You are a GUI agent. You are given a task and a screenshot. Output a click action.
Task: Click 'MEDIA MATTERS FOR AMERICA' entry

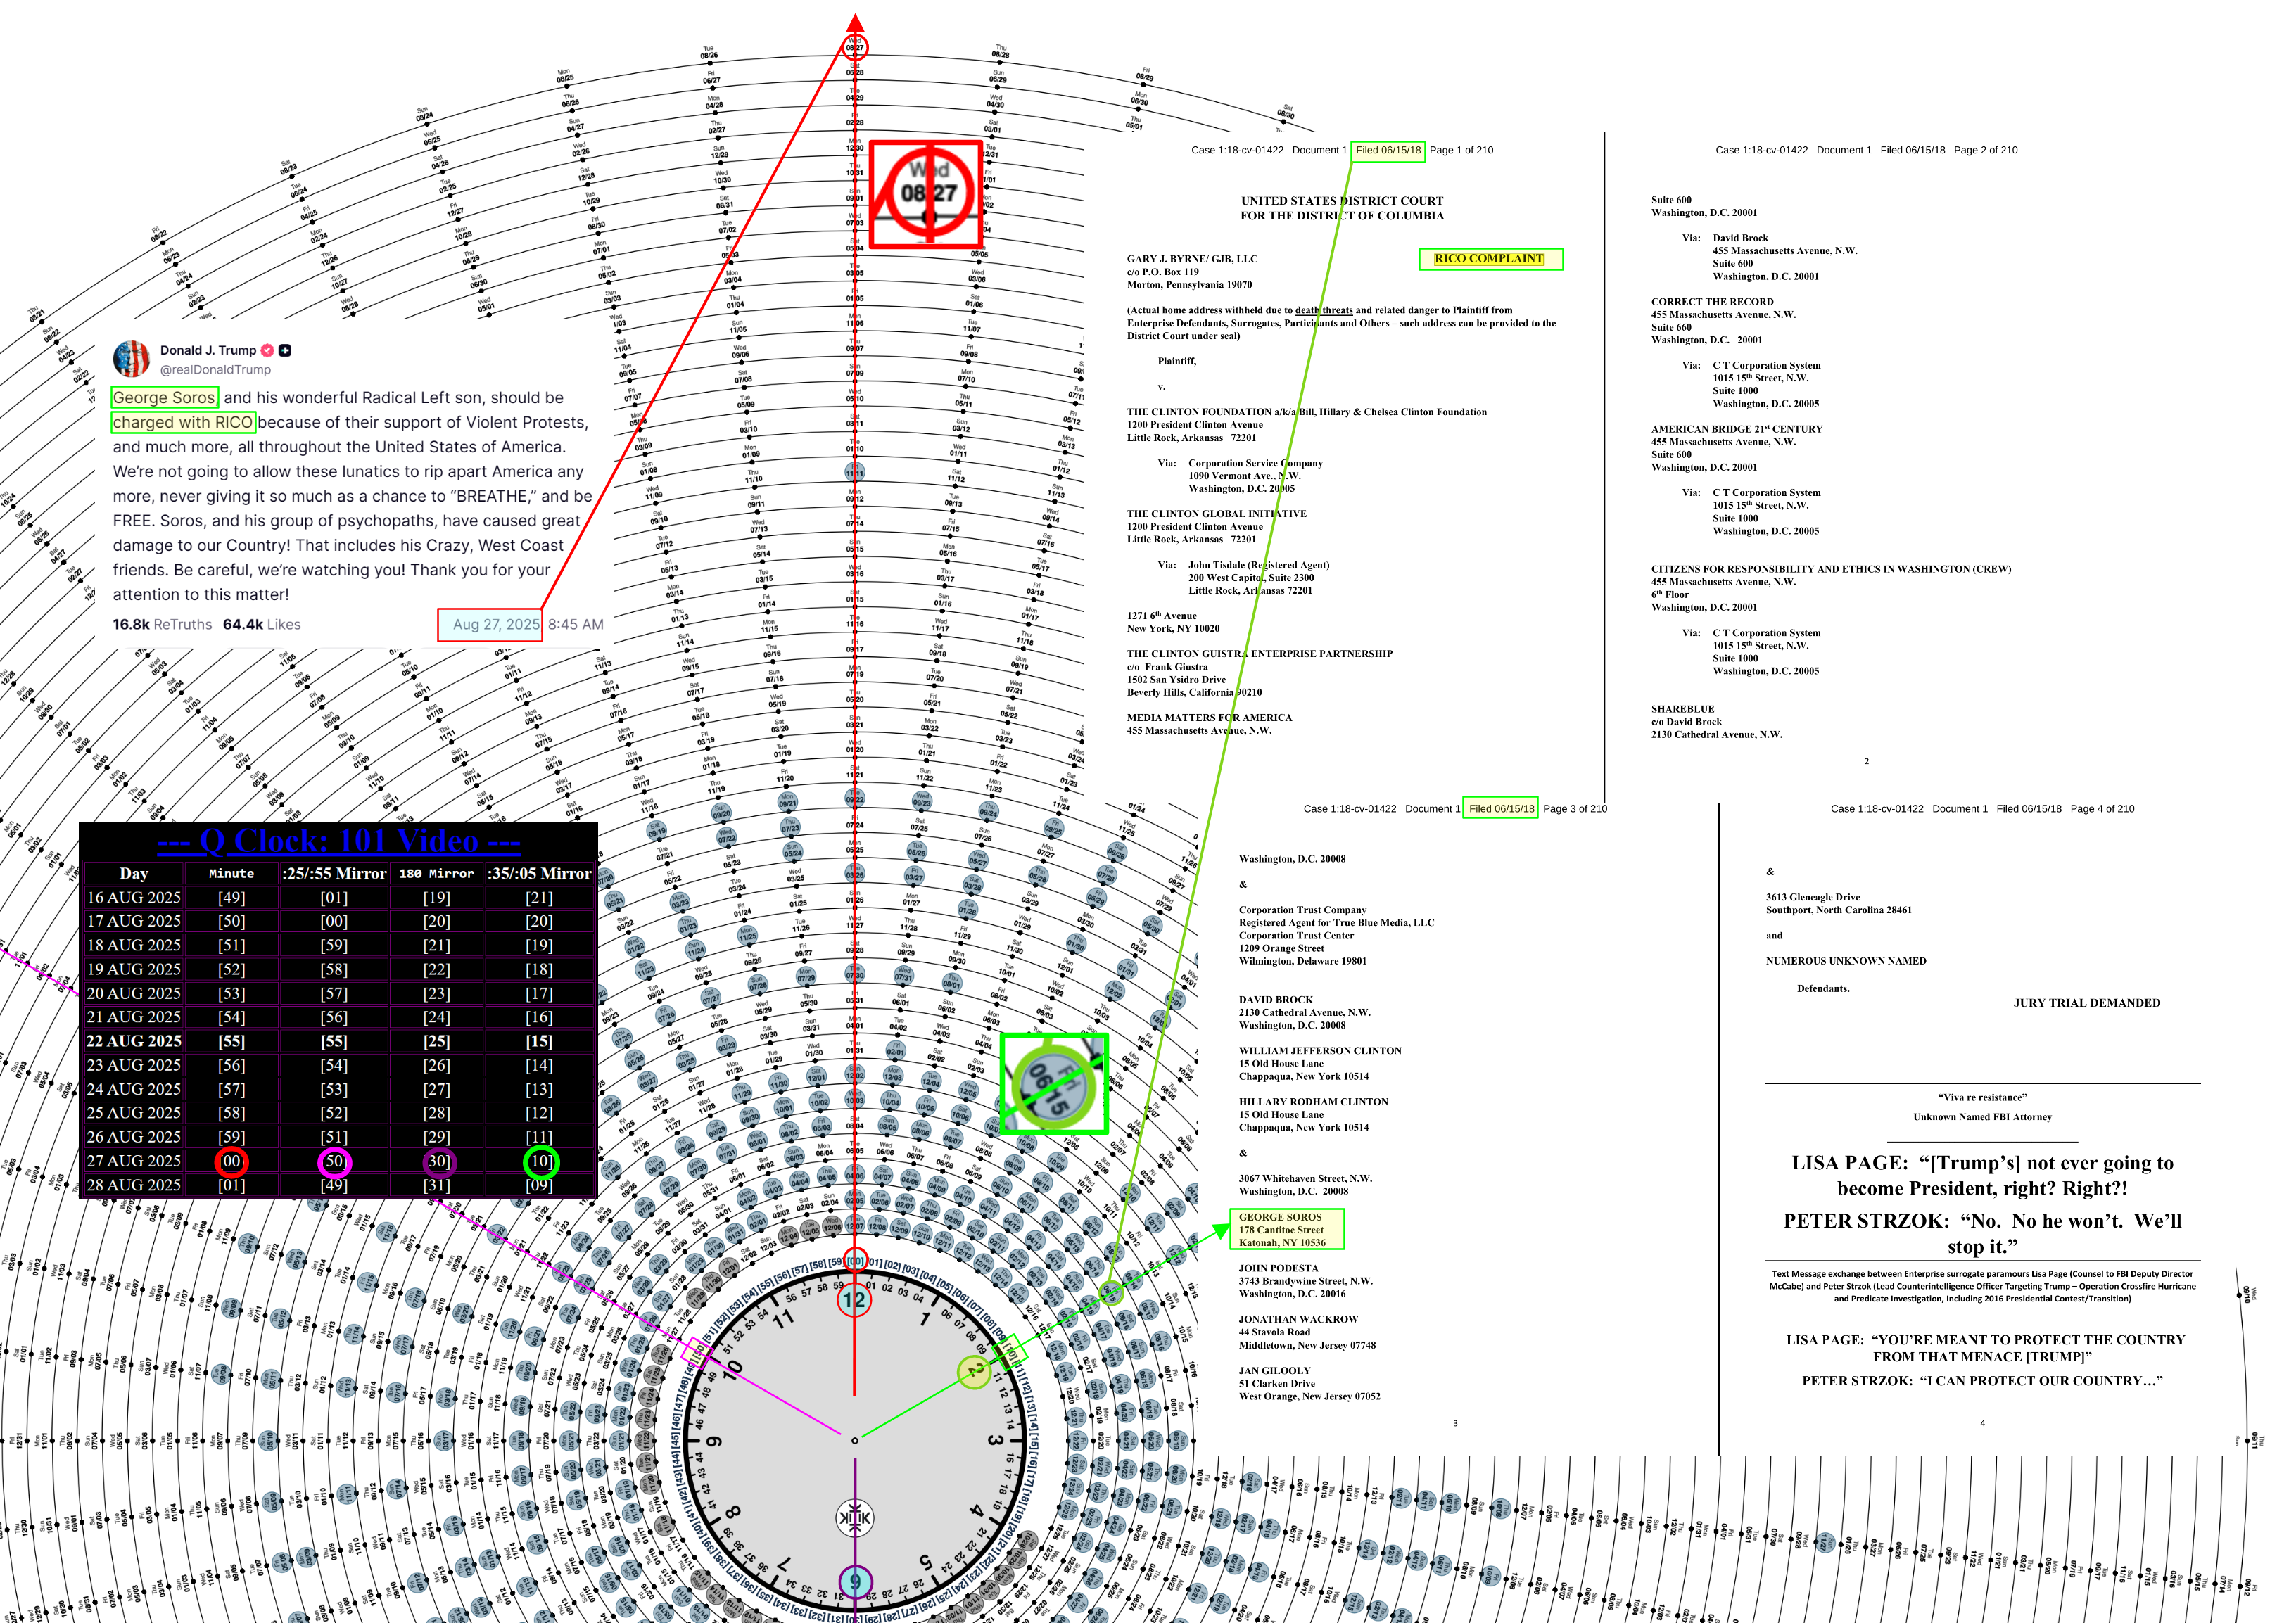tap(1210, 718)
